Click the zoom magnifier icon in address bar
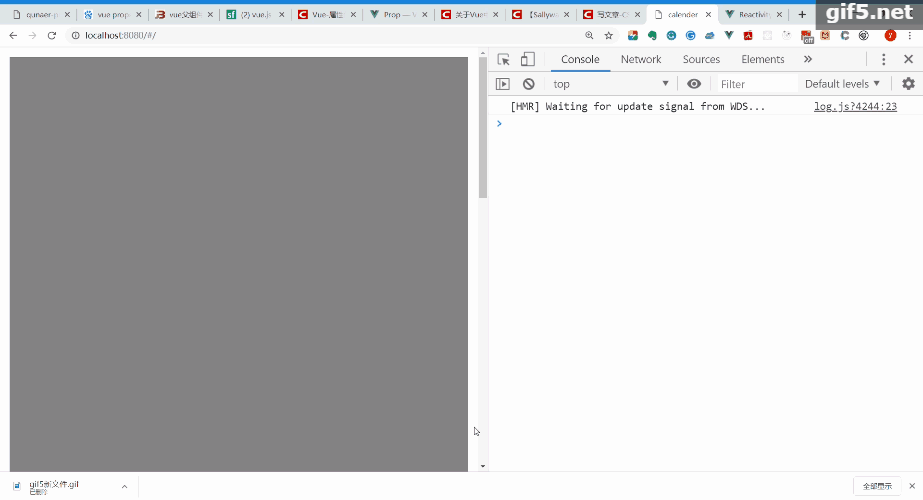 coord(589,35)
